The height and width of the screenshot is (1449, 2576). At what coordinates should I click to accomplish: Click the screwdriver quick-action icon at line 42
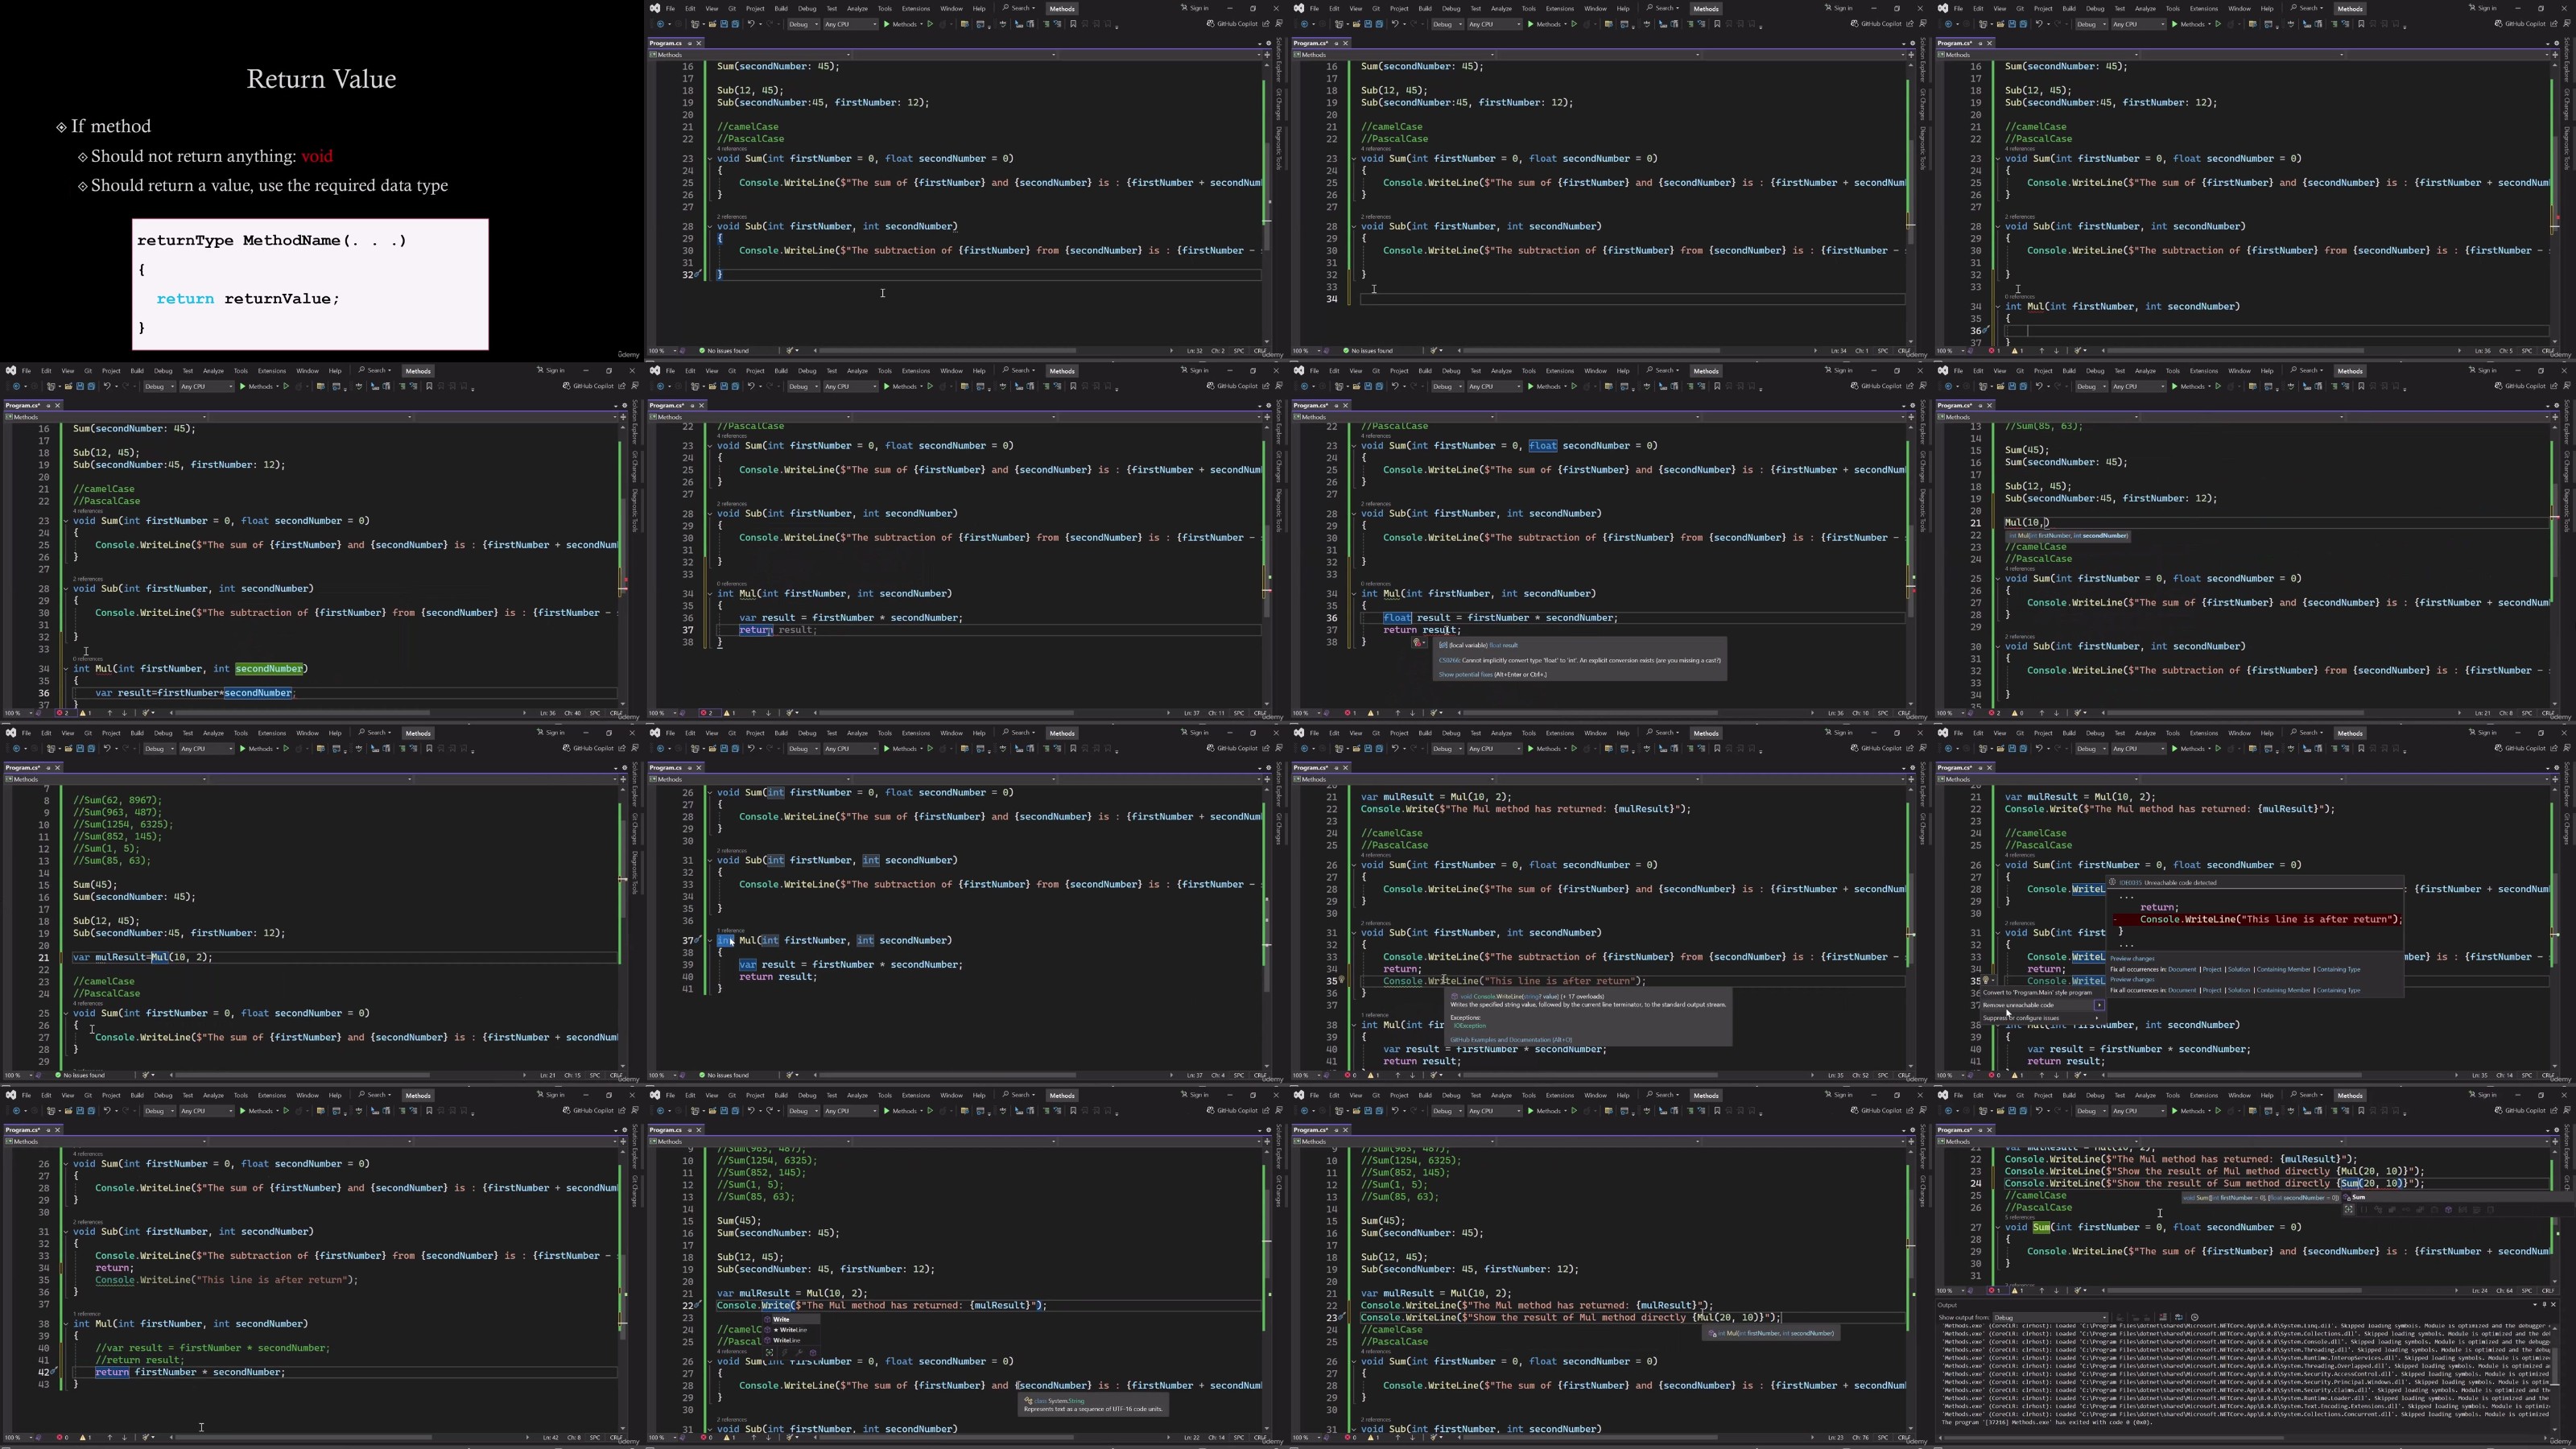55,1372
